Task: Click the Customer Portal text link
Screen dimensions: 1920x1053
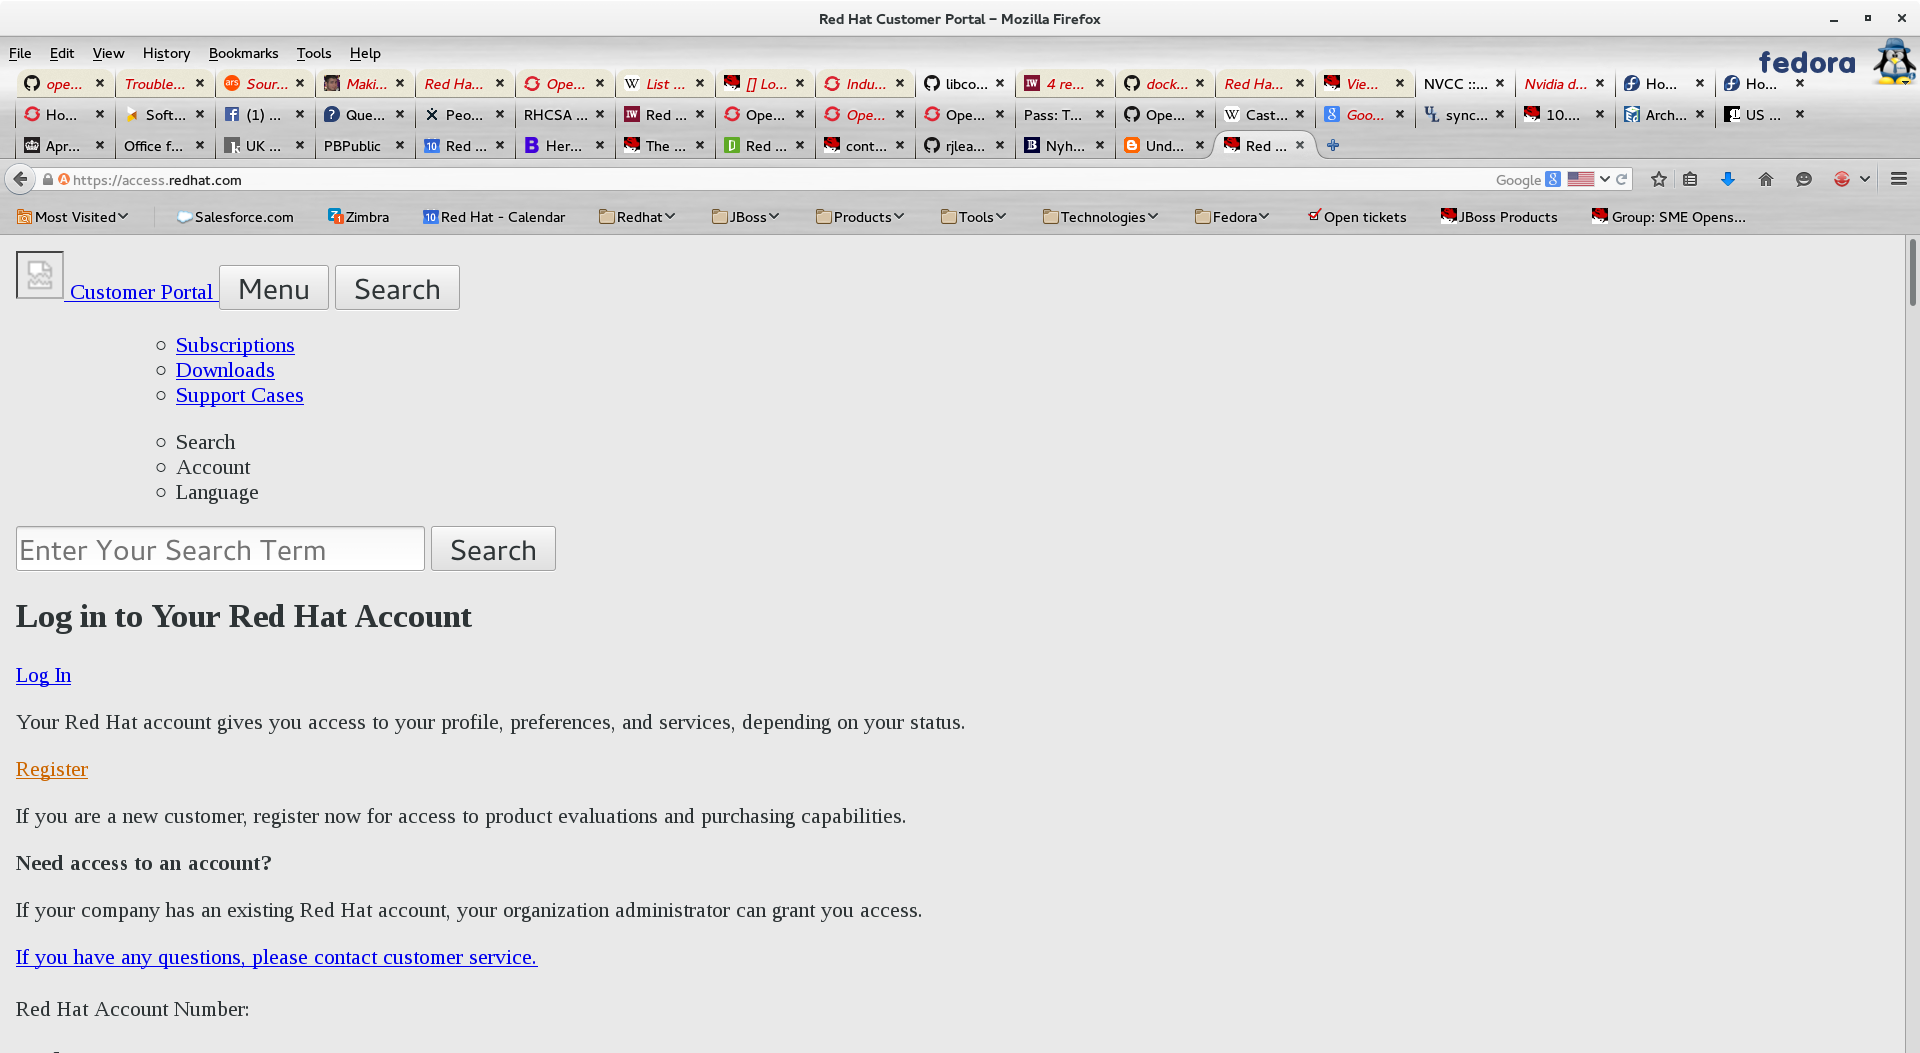Action: coord(141,292)
